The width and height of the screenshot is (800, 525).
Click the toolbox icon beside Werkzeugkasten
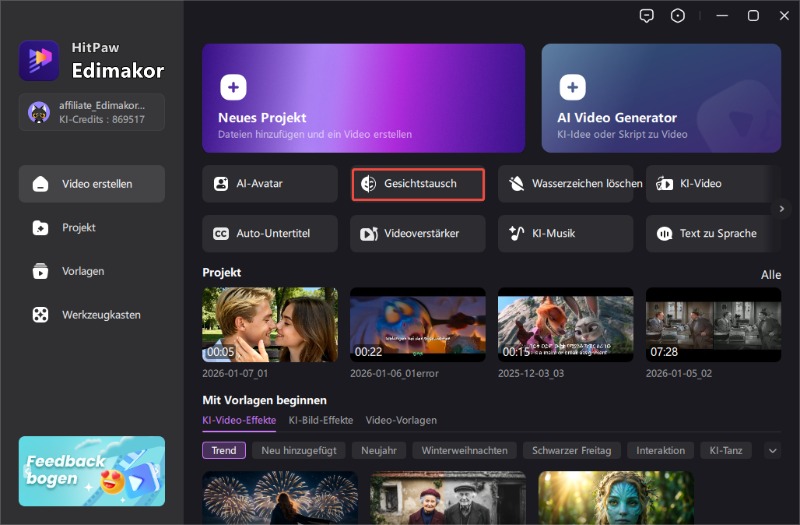point(40,315)
